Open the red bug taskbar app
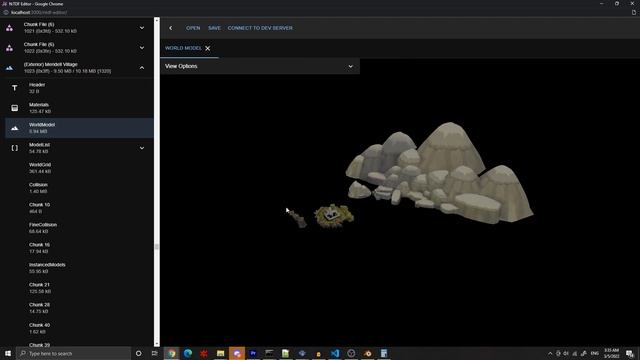Viewport: 640px width, 360px height. (x=204, y=353)
